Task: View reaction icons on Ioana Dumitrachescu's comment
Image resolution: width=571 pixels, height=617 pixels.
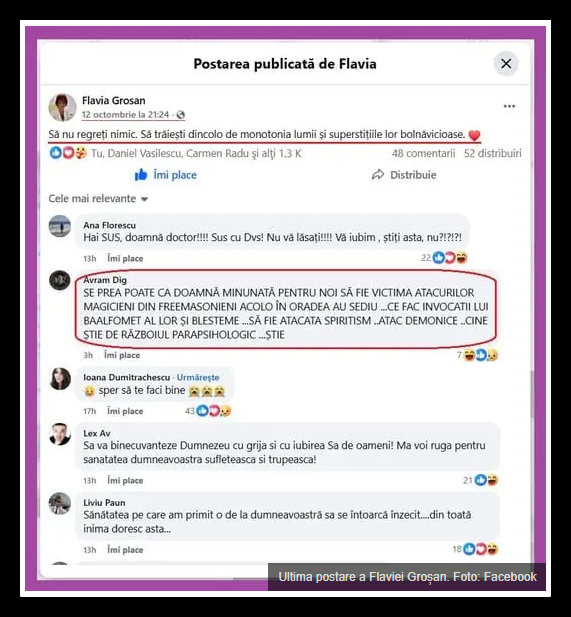Action: (214, 411)
